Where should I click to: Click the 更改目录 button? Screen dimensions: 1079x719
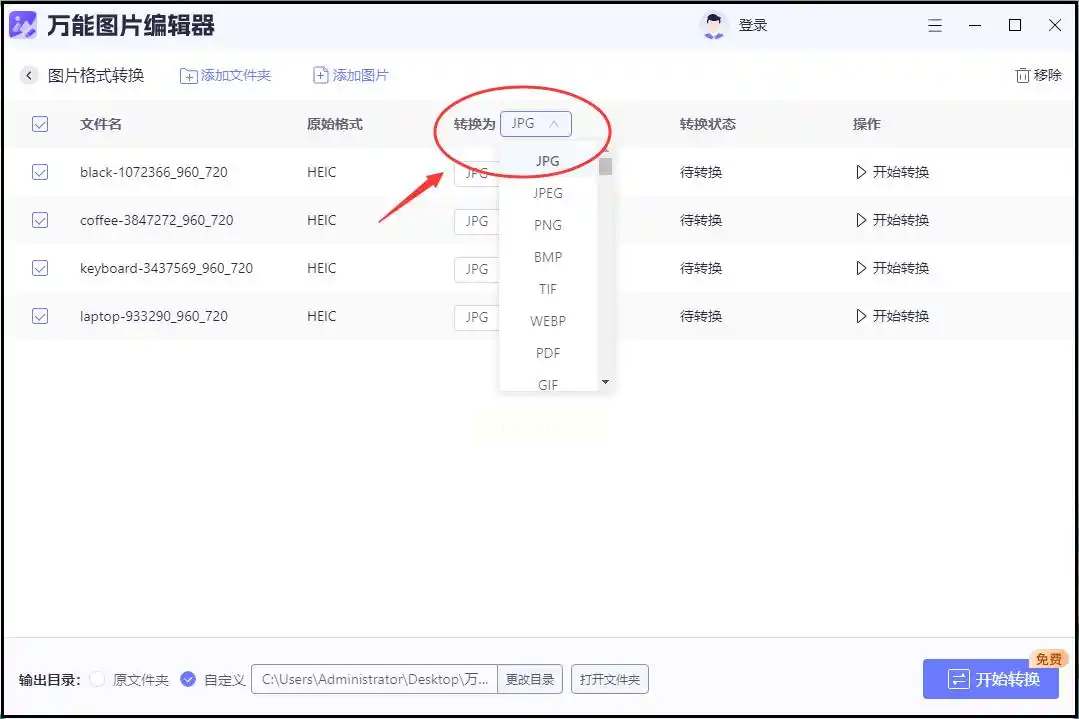(530, 679)
